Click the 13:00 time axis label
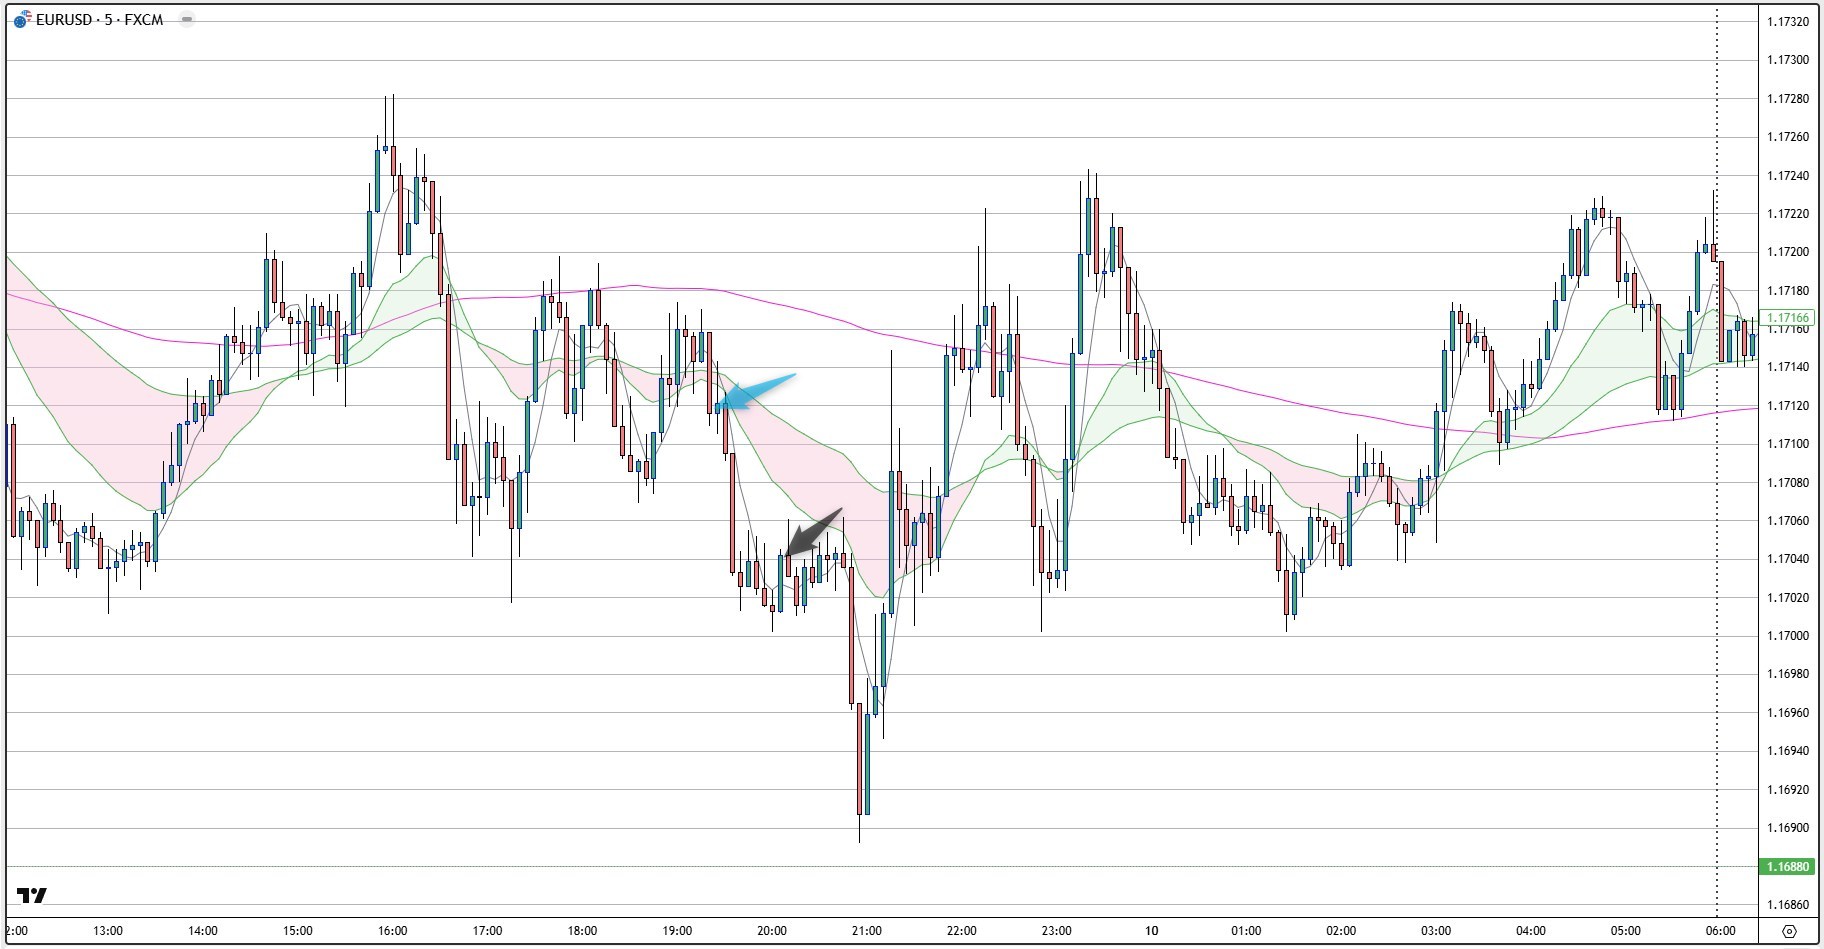1824x949 pixels. click(108, 931)
